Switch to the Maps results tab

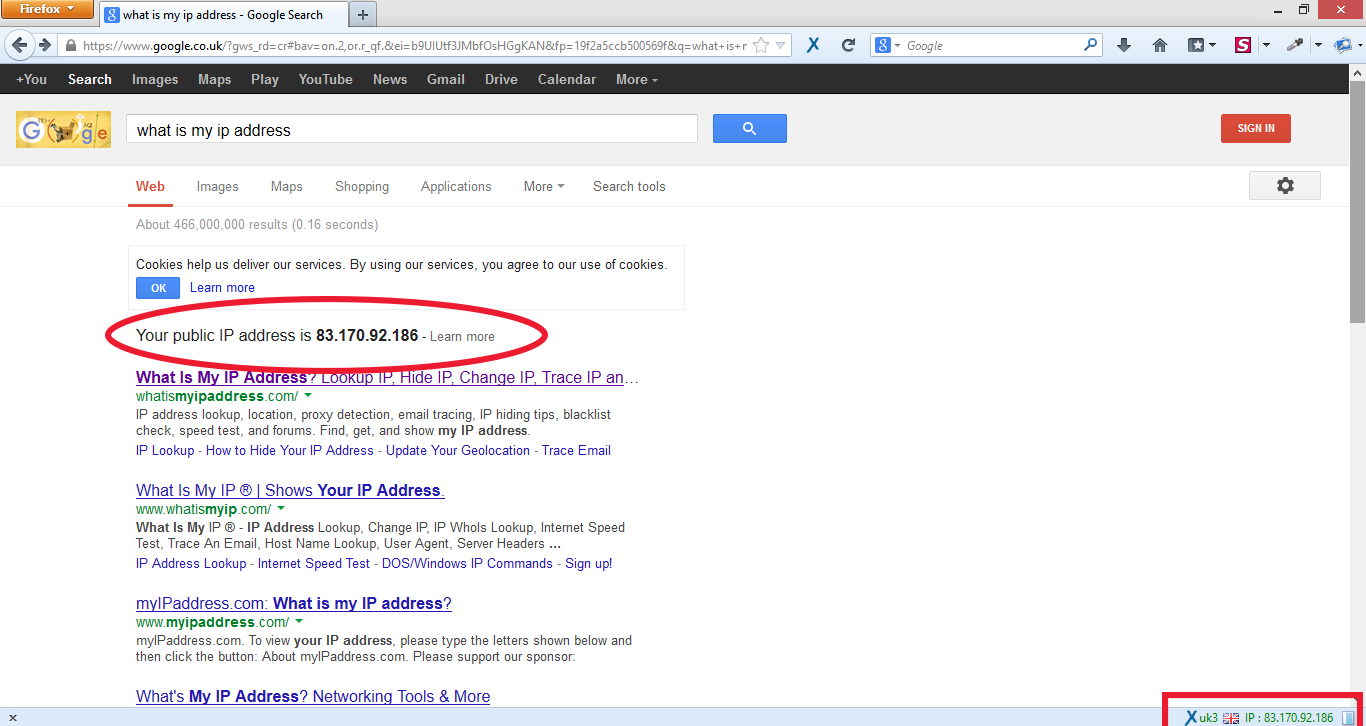pos(286,186)
